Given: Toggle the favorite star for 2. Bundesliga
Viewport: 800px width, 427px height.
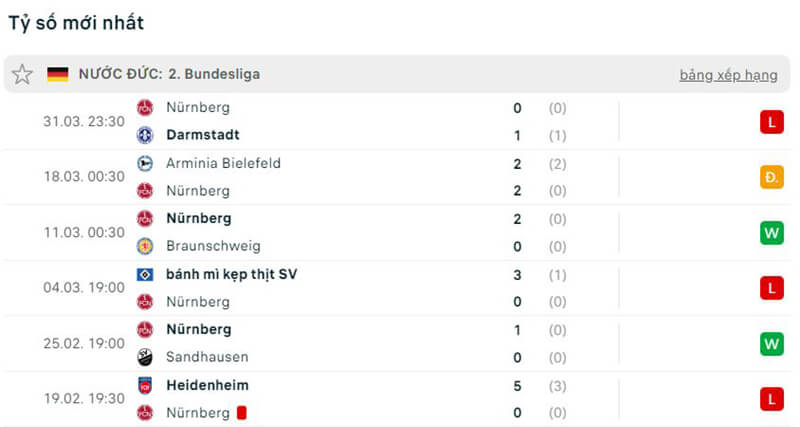Looking at the screenshot, I should [22, 75].
